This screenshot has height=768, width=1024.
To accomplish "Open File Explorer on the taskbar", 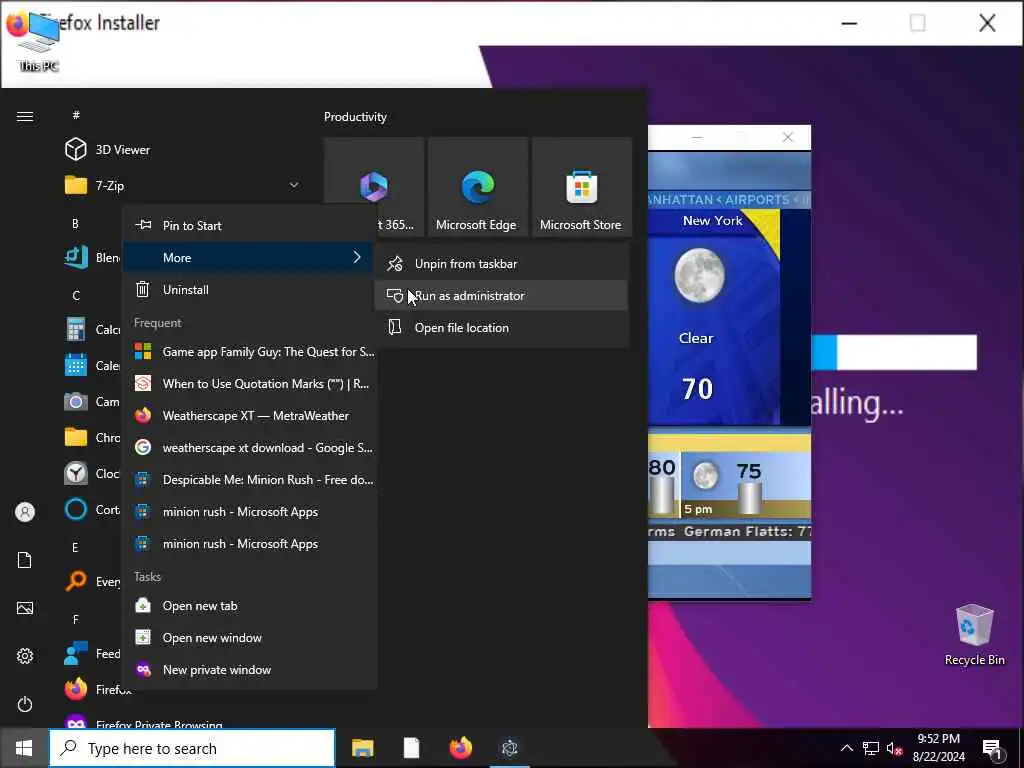I will 362,748.
